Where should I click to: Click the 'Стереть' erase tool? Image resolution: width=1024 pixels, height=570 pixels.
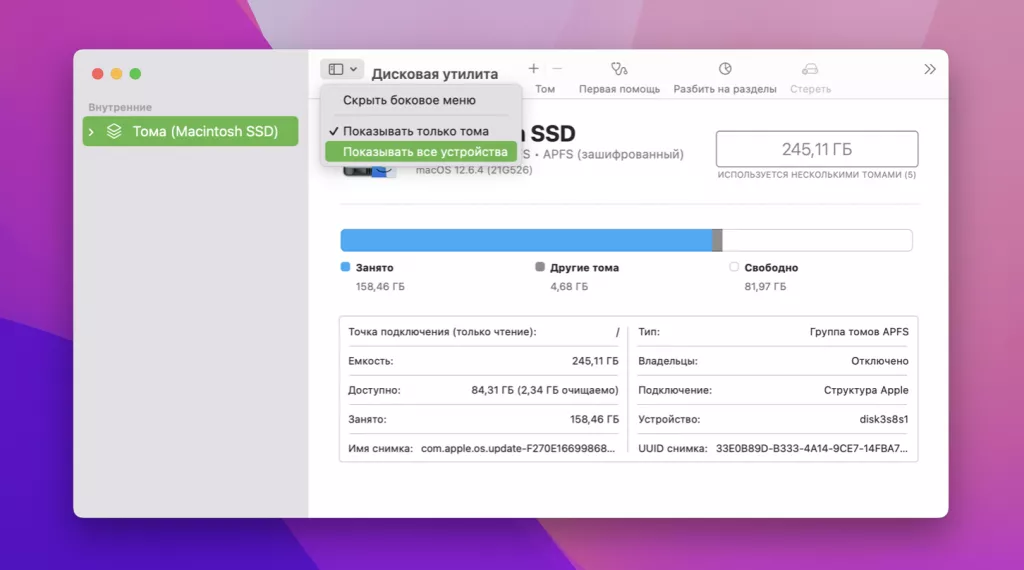[810, 77]
